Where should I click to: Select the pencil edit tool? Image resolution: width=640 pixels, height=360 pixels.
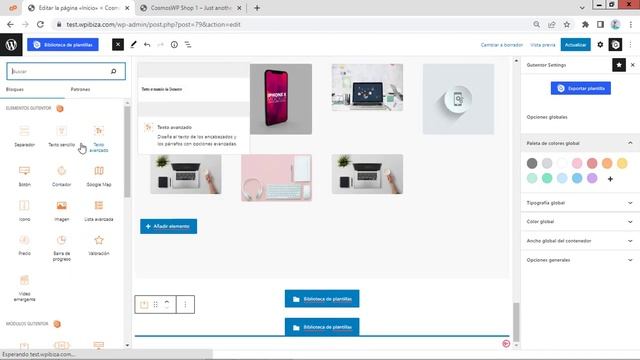[x=133, y=44]
